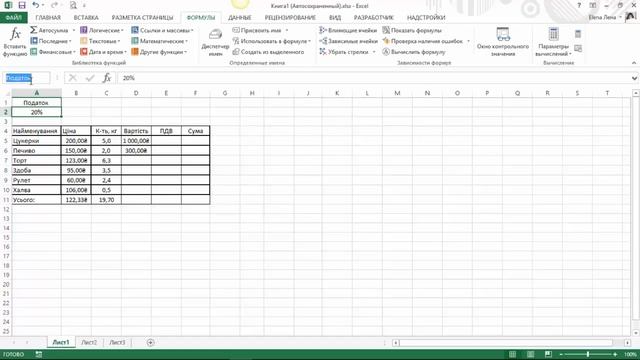The width and height of the screenshot is (640, 360).
Task: Open the ФАЙЛ tab
Action: click(13, 18)
